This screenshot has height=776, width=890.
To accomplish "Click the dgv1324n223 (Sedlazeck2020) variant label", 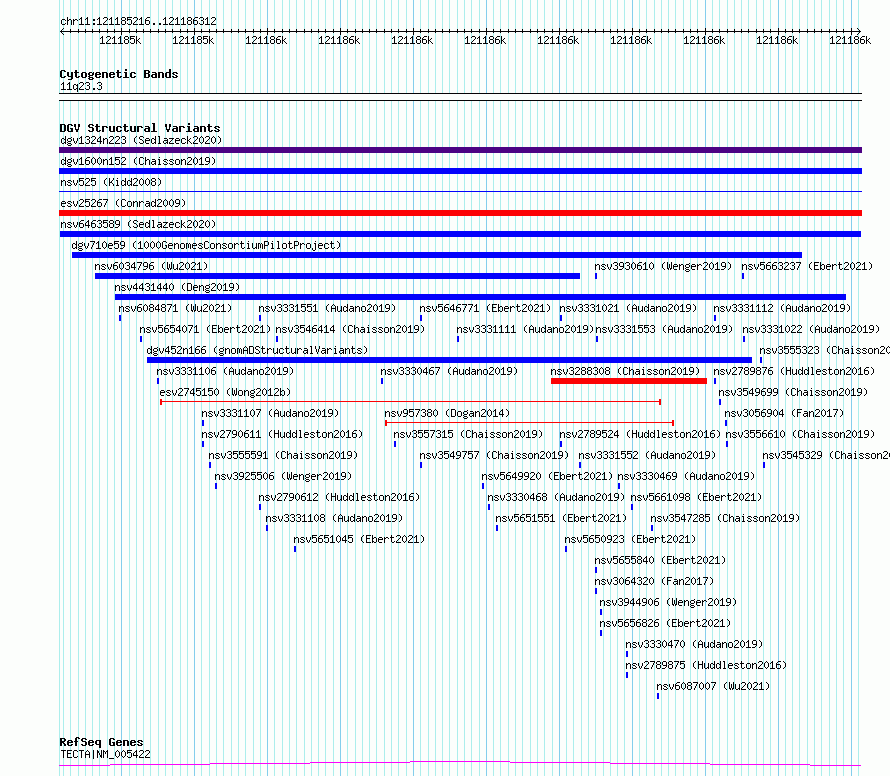I will point(141,140).
